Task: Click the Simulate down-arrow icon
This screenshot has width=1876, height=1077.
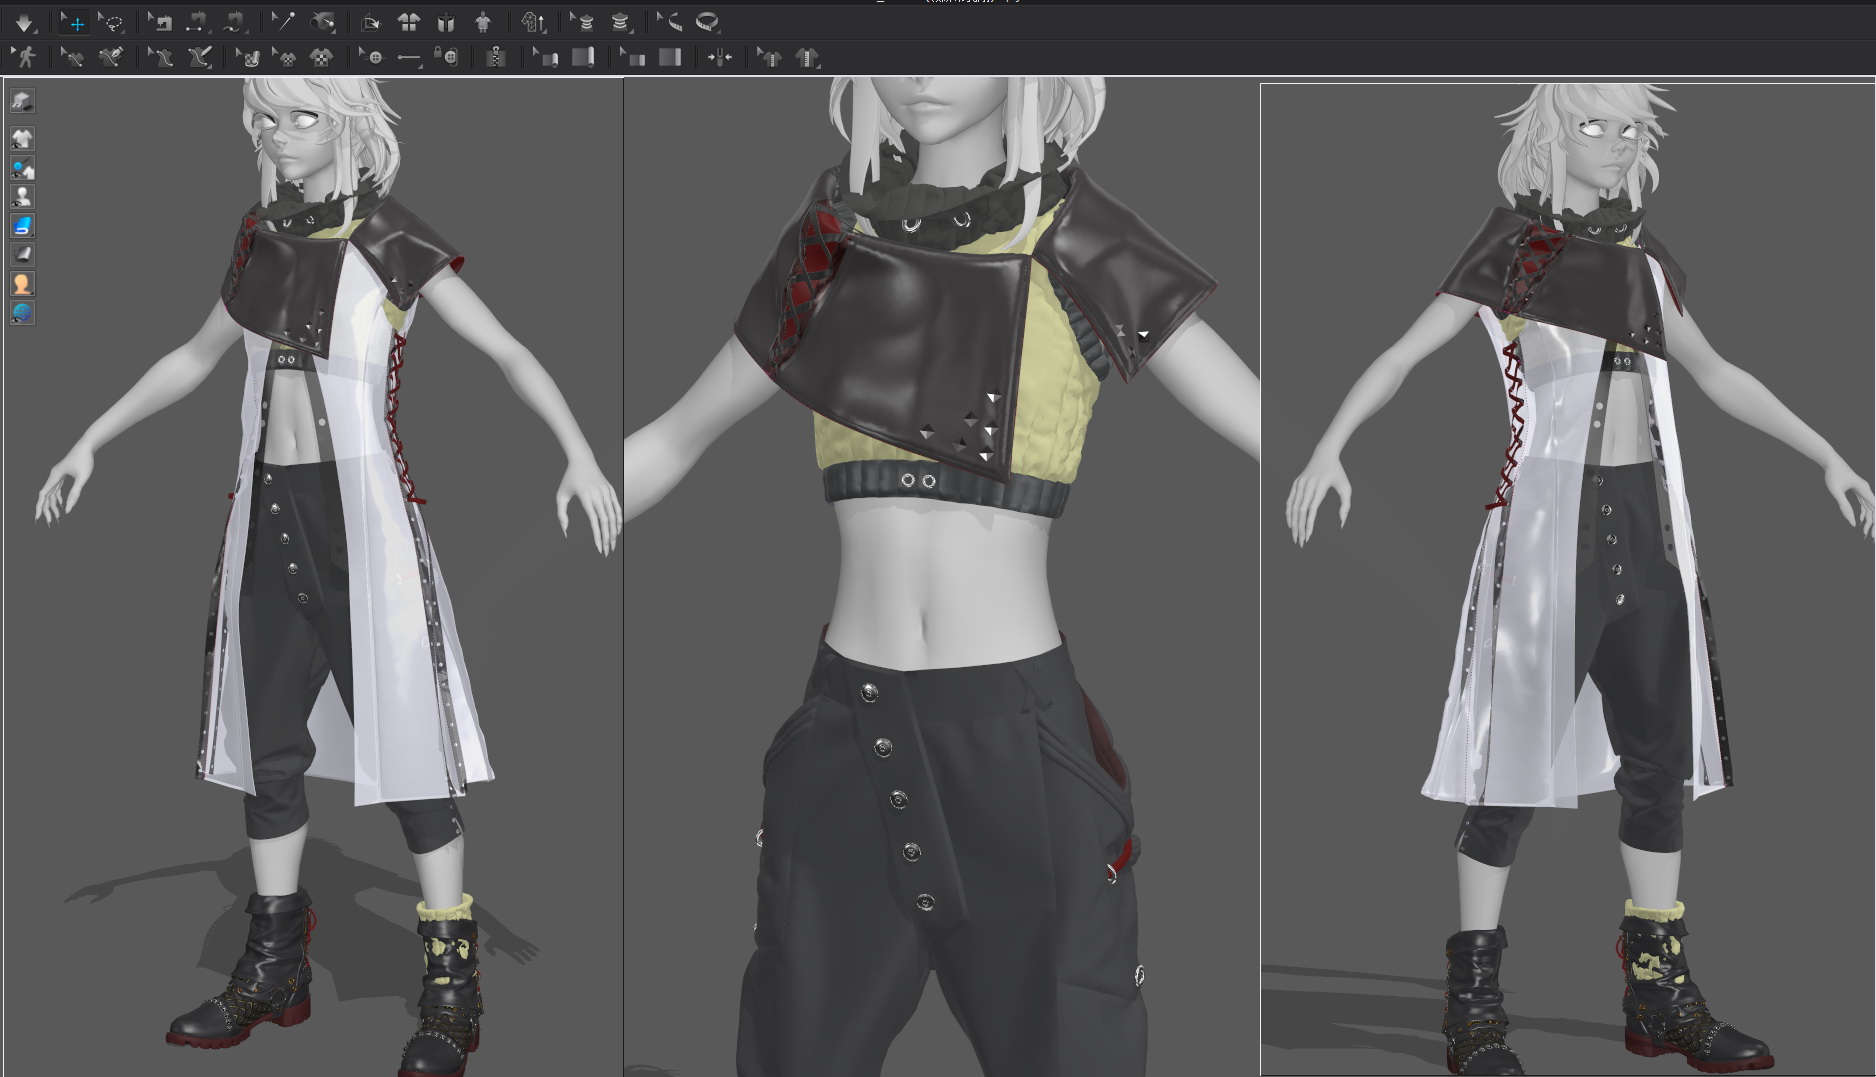Action: pyautogui.click(x=24, y=22)
